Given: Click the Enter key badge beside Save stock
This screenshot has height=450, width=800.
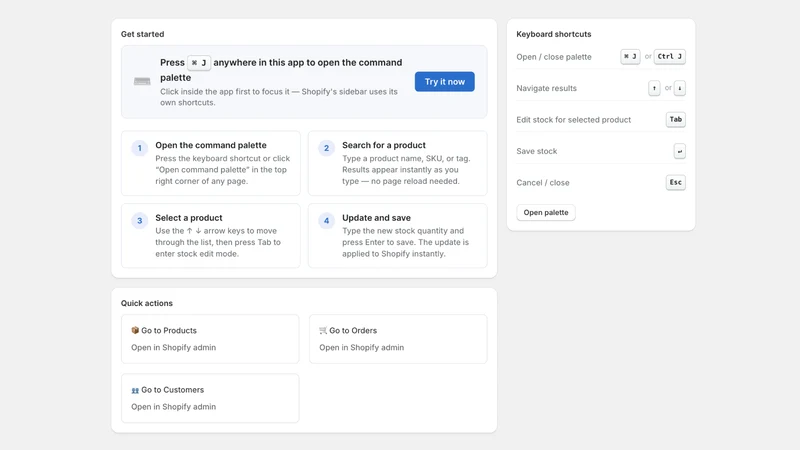Looking at the screenshot, I should (x=680, y=151).
